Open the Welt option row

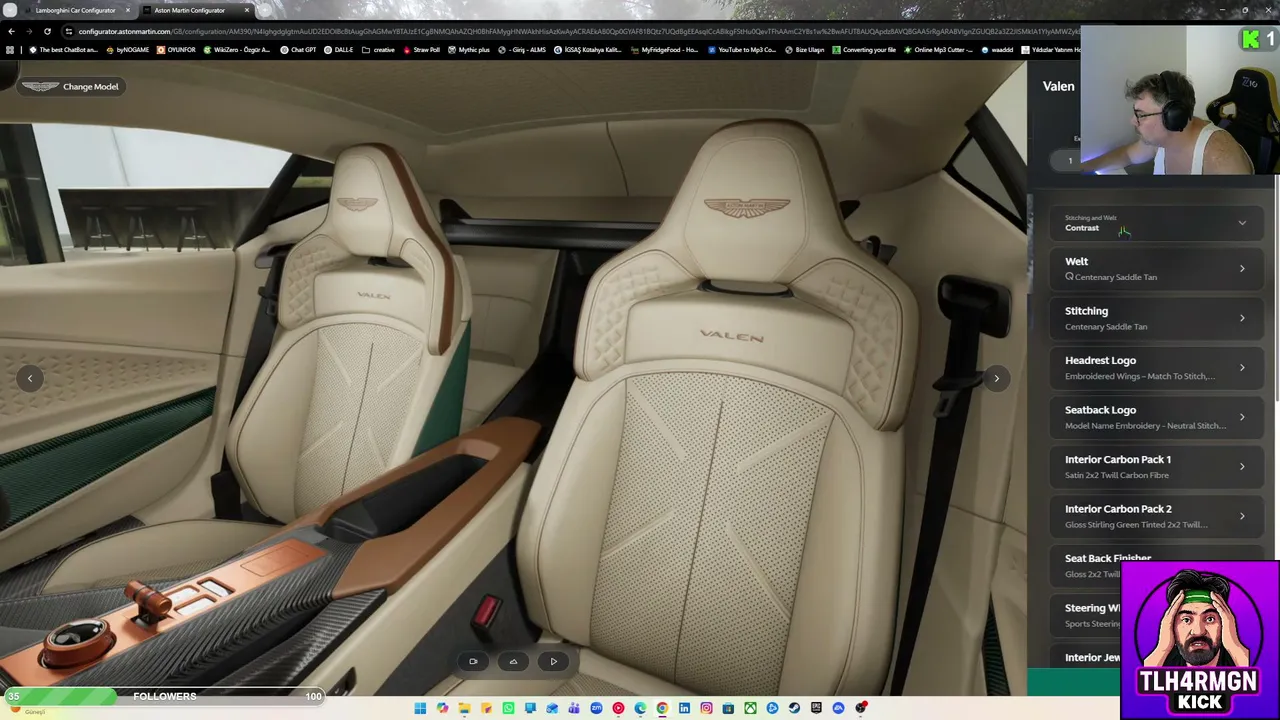pos(1156,269)
